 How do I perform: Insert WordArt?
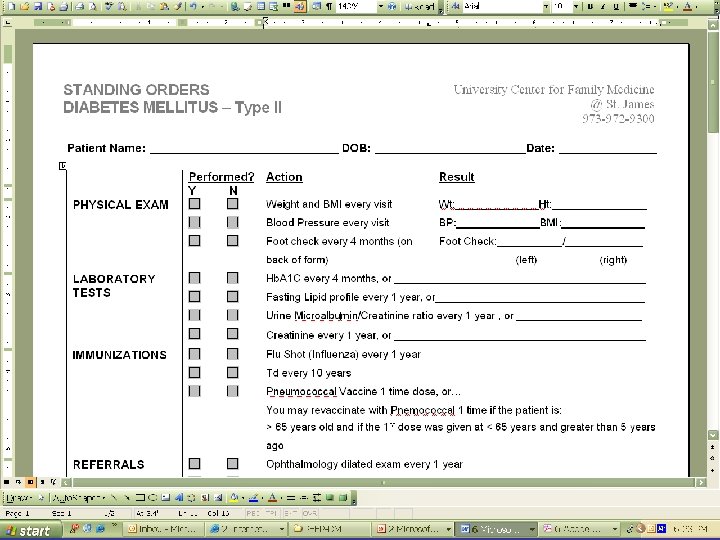(x=179, y=497)
